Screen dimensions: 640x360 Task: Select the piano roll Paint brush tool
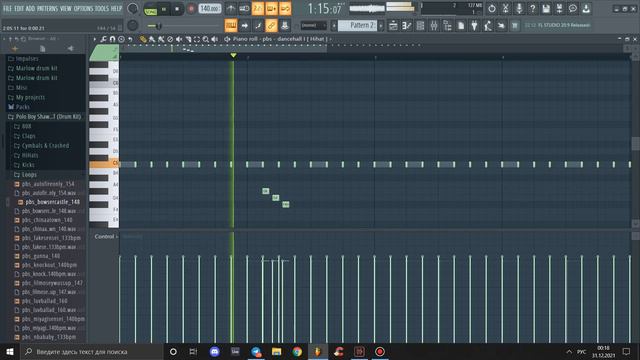coord(152,39)
